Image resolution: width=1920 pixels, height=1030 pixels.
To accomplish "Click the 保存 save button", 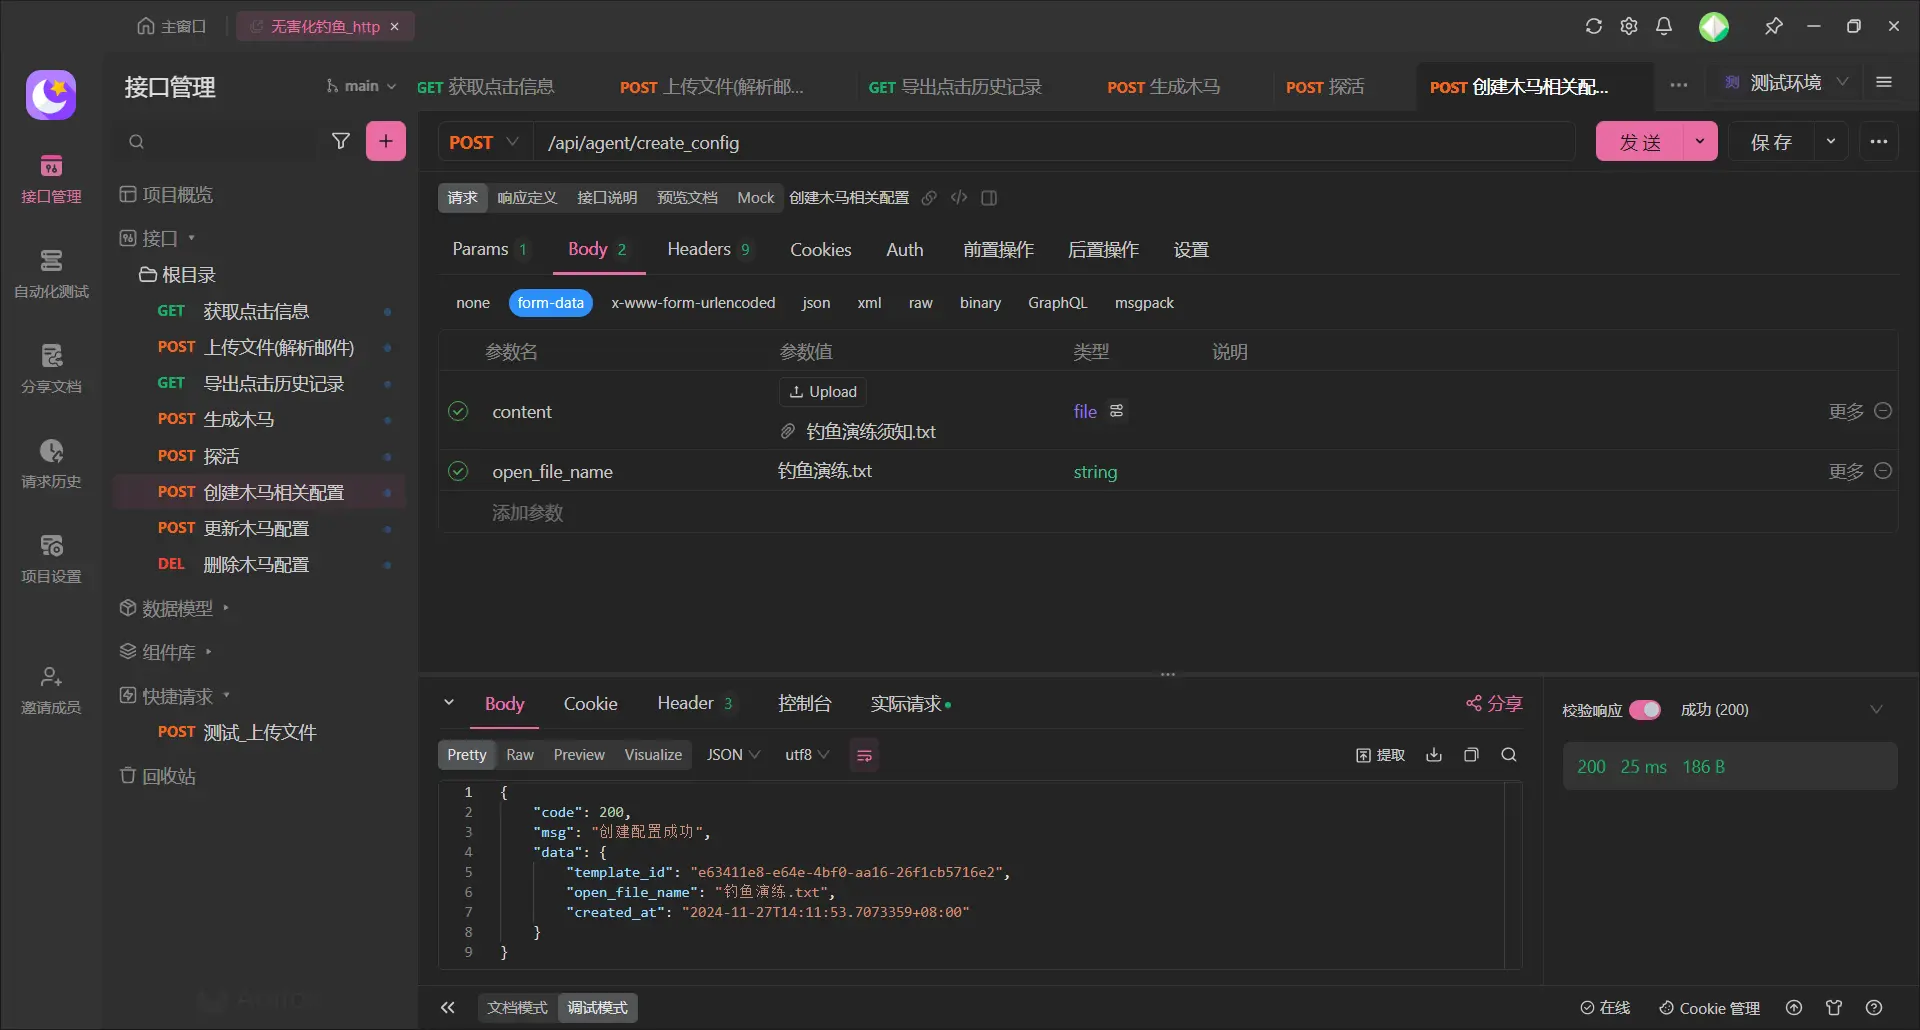I will 1772,142.
